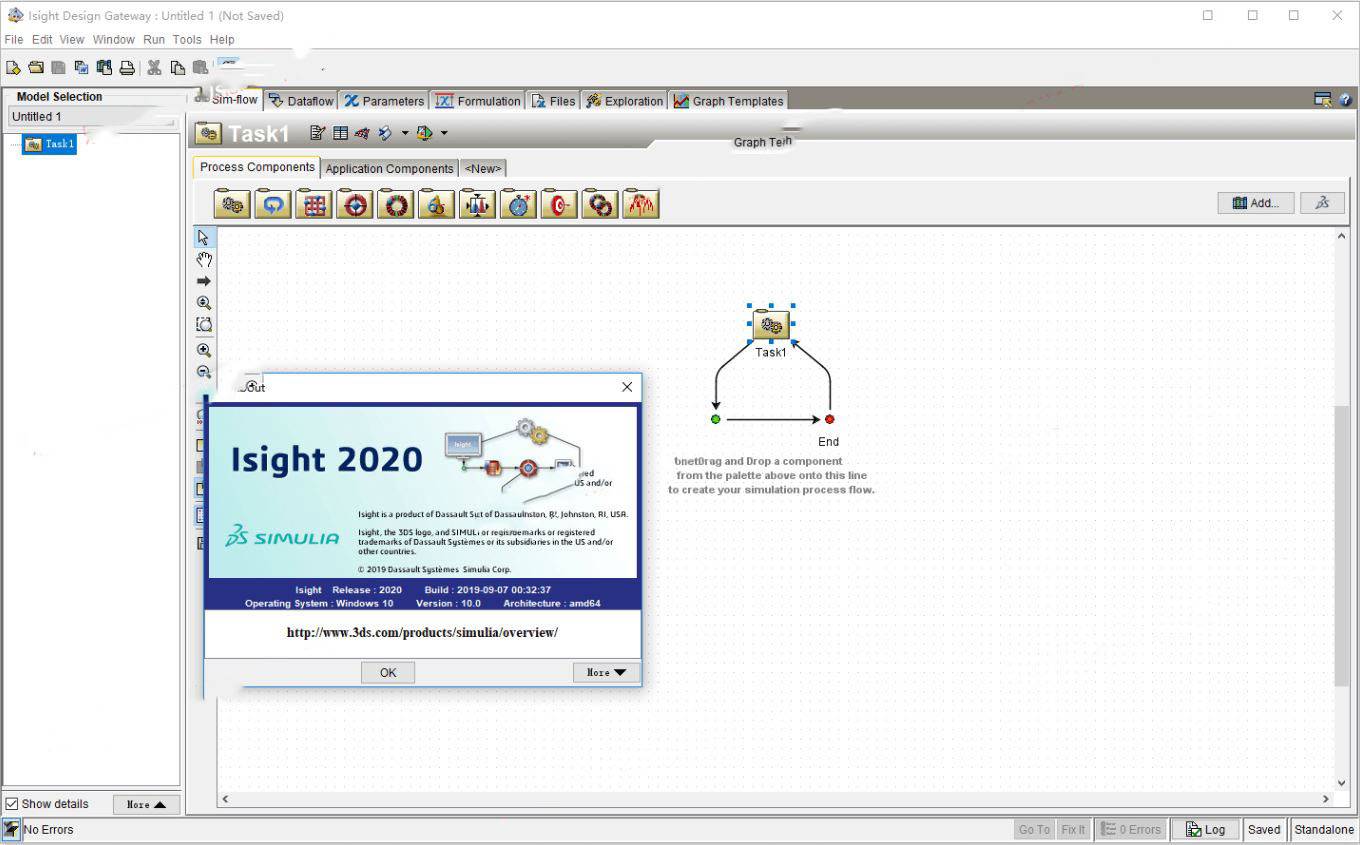
Task: Click OK in the About dialog
Action: [x=388, y=672]
